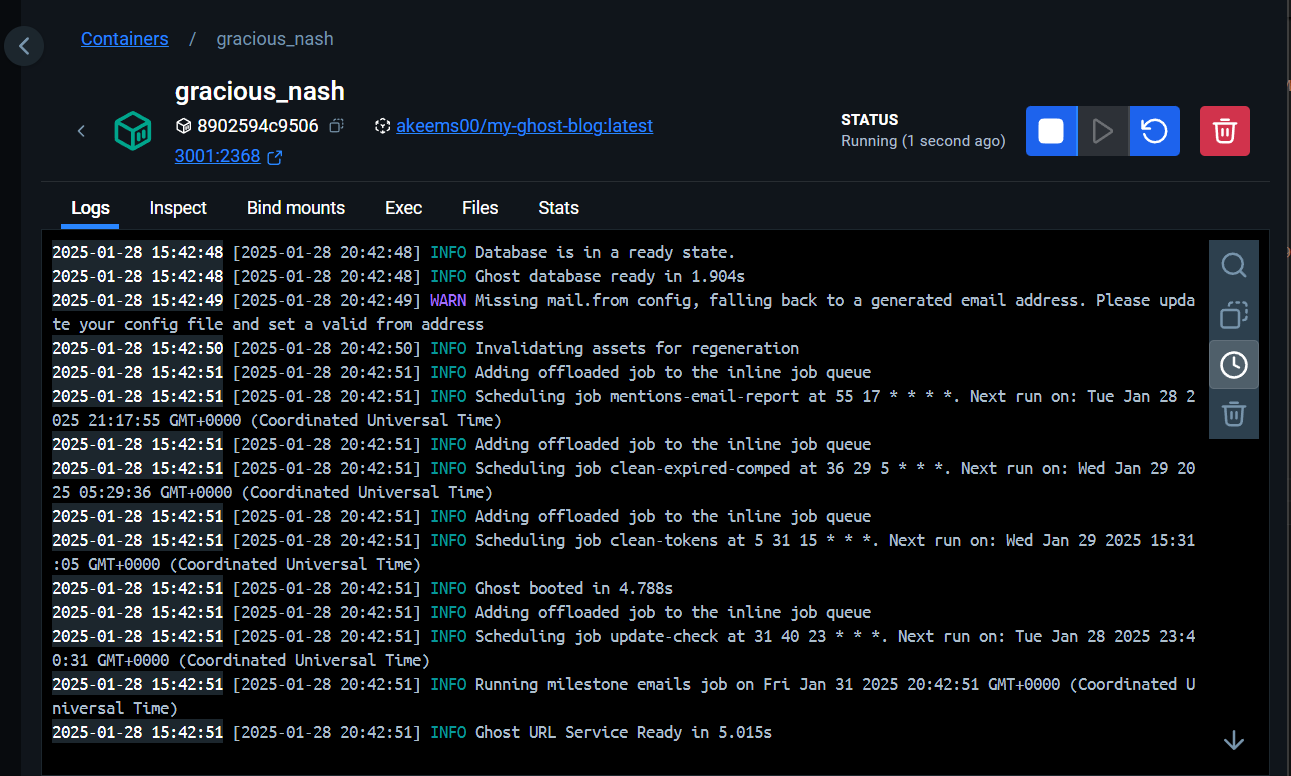Delete the container with red trash button
Viewport: 1291px width, 776px height.
(1225, 131)
